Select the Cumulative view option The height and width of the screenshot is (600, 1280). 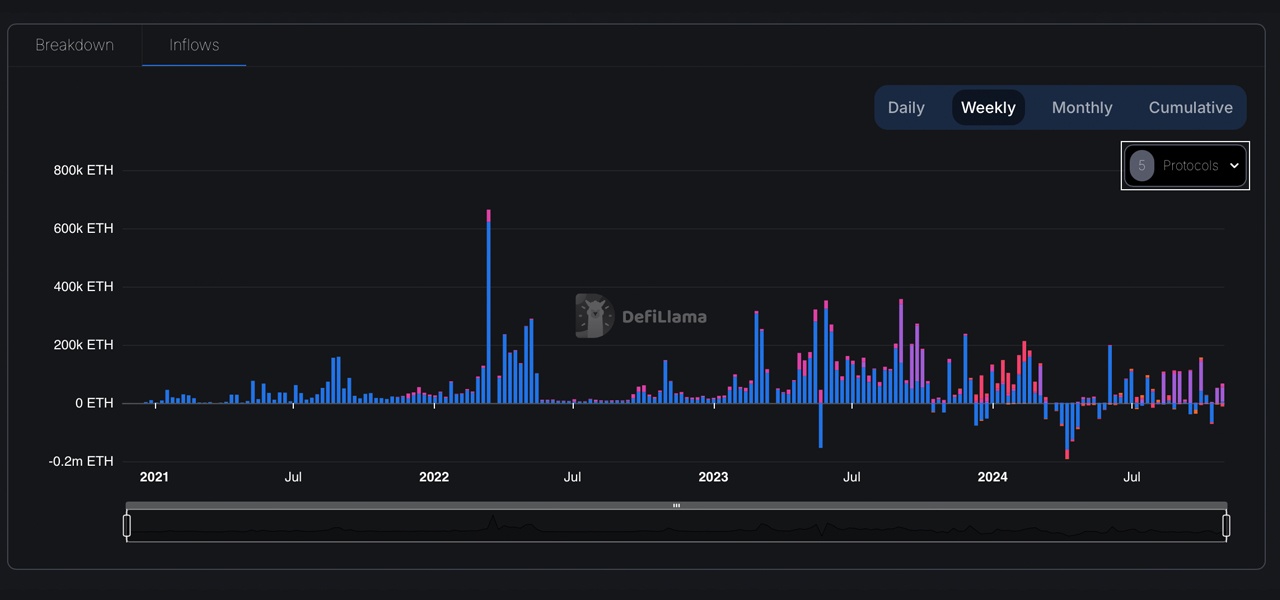[1190, 107]
